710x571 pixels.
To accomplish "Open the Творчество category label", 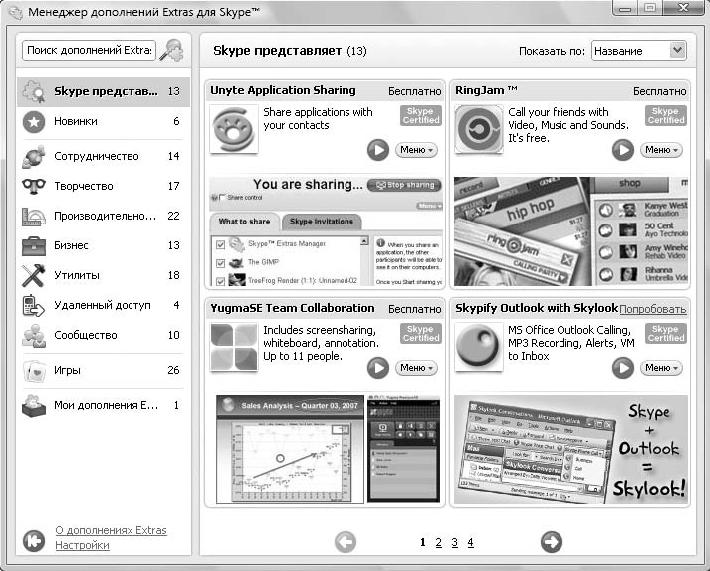I will coord(84,186).
